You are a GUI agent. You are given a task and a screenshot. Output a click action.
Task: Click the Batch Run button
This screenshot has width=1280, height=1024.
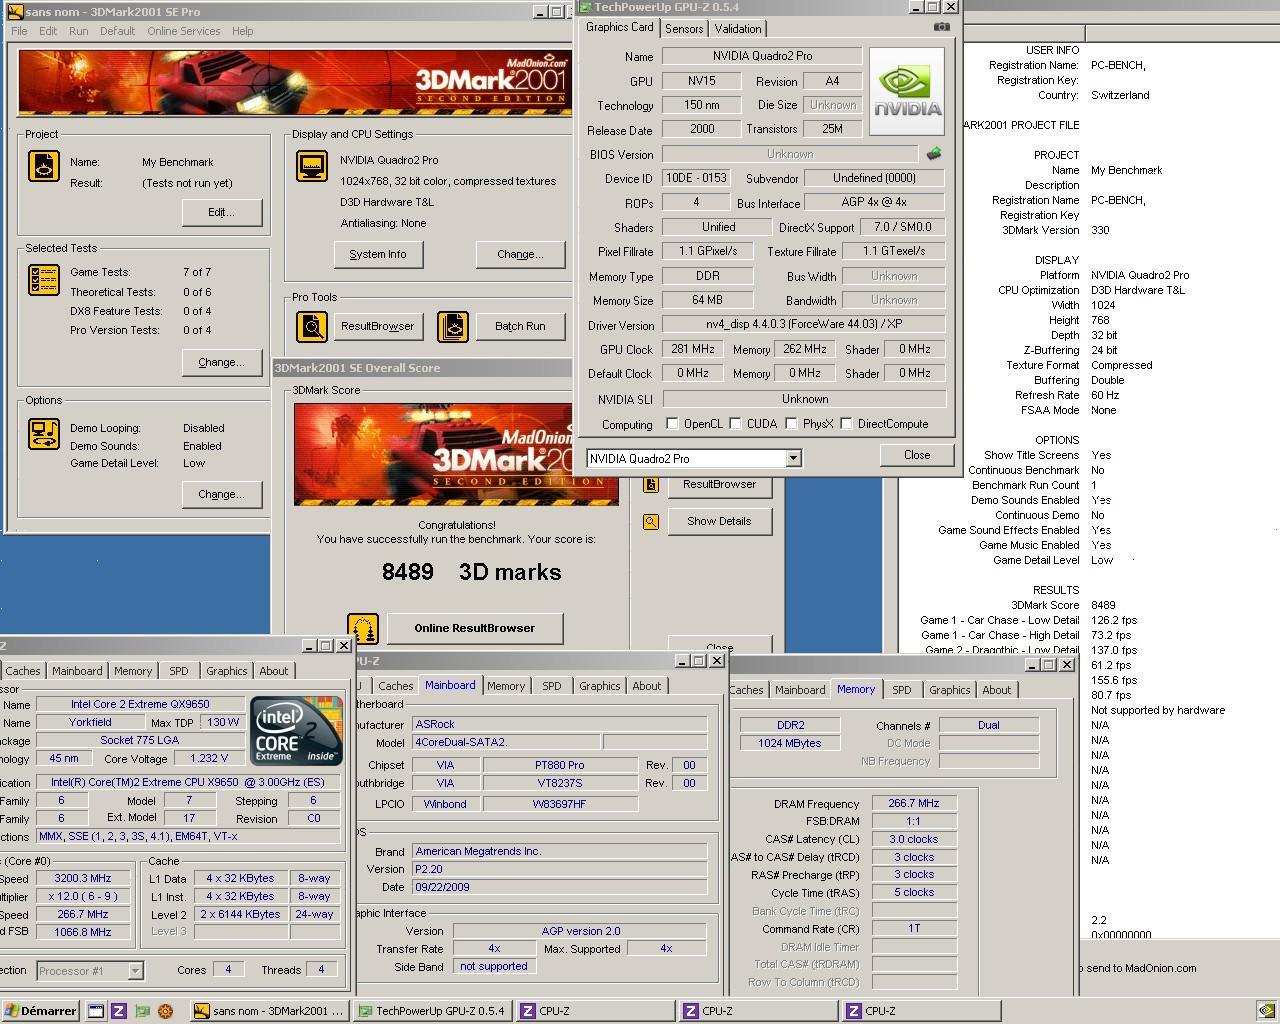tap(520, 326)
